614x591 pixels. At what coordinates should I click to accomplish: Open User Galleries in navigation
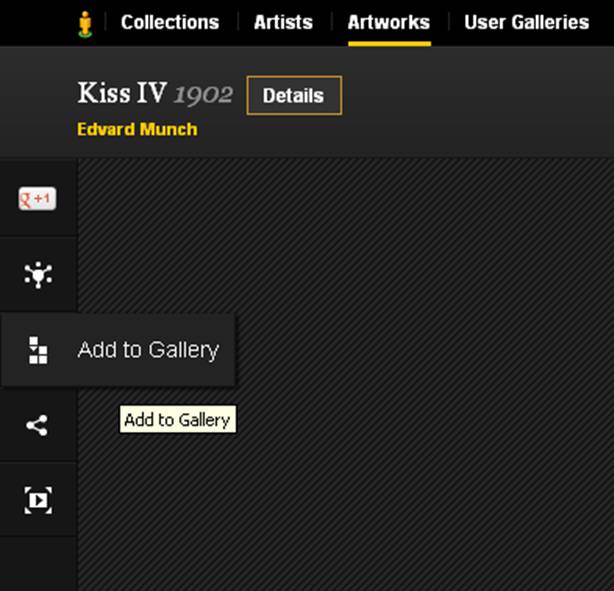(x=527, y=22)
